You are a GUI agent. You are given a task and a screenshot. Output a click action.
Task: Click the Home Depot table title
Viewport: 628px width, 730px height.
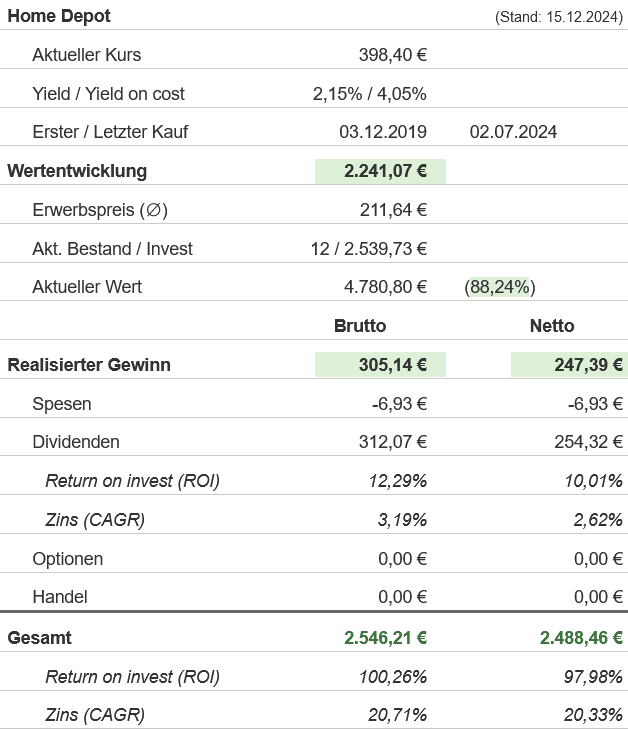[59, 16]
